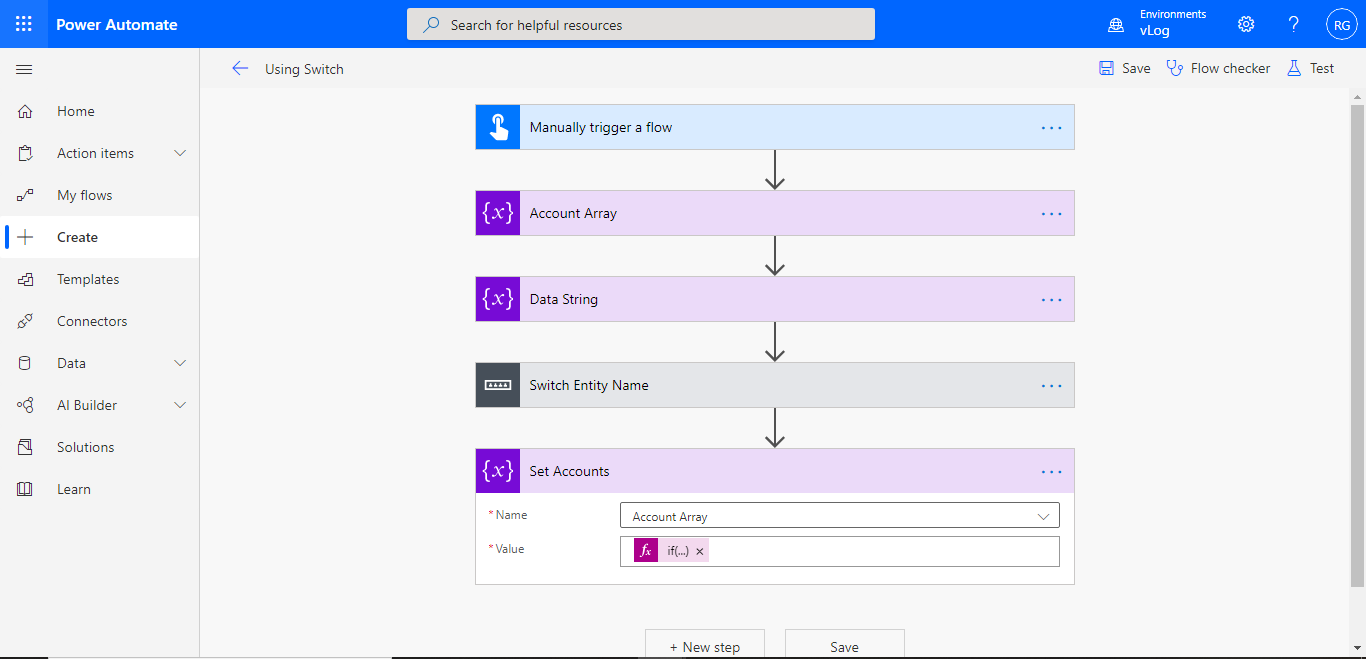The image size is (1366, 659).
Task: Click the Manually trigger a flow hand icon
Action: tap(498, 127)
